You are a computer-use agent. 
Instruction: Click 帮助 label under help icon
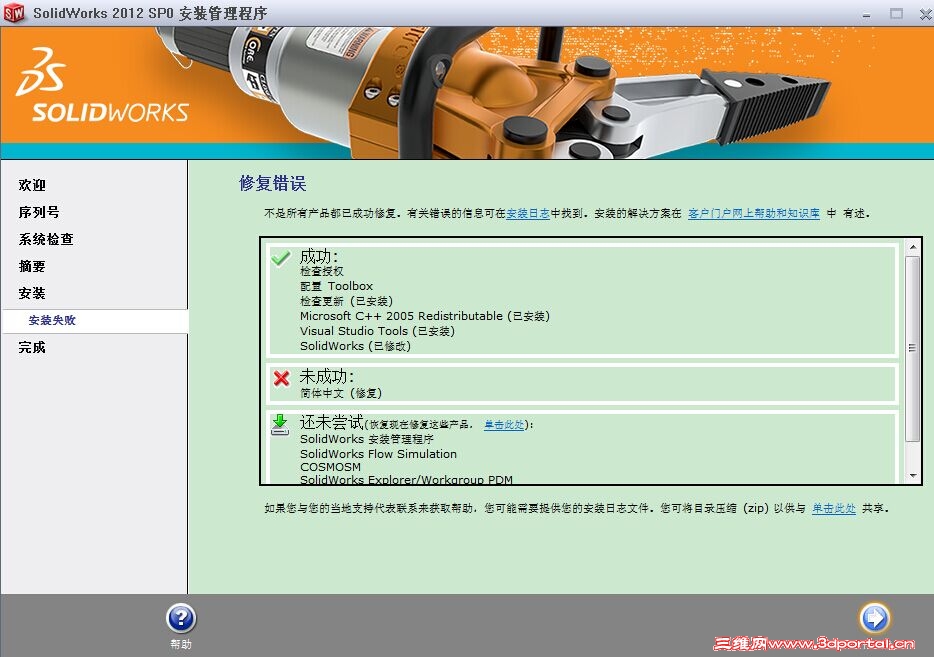pos(181,644)
